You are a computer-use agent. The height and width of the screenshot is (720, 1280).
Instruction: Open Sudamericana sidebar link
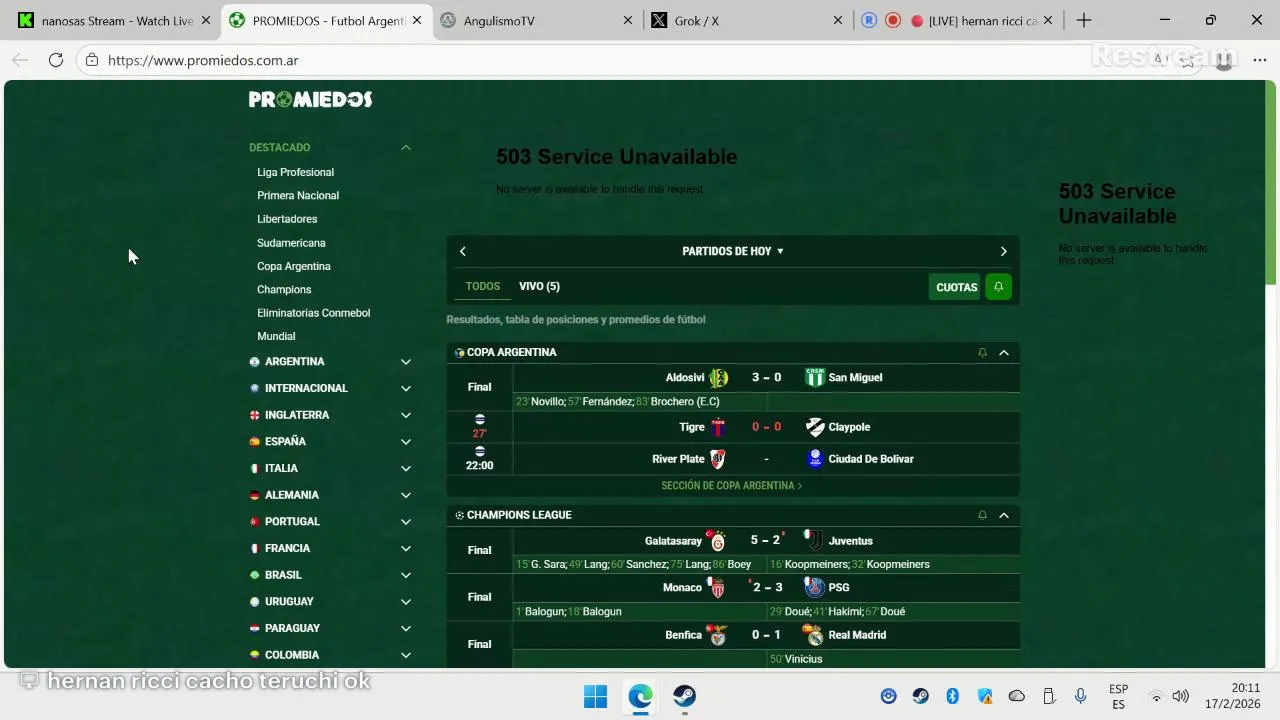(x=291, y=243)
